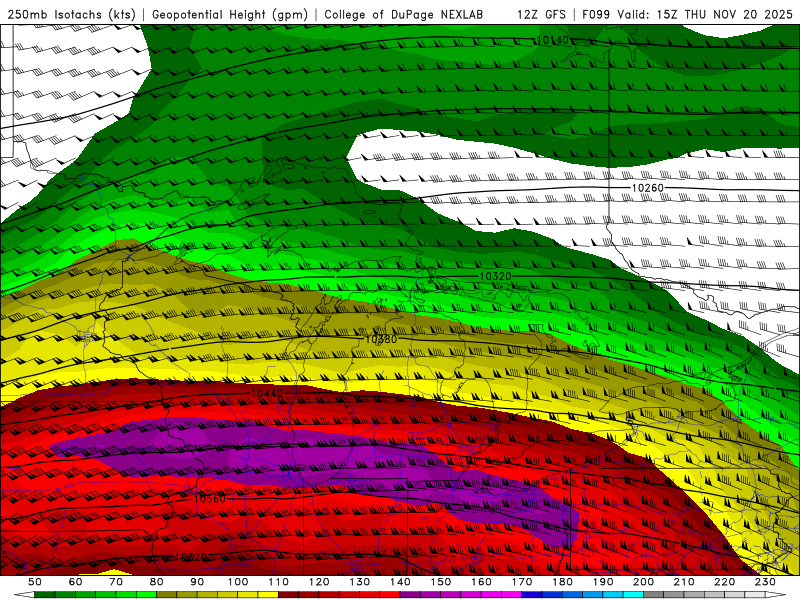Click the 70 value on the legend scale

pos(116,582)
